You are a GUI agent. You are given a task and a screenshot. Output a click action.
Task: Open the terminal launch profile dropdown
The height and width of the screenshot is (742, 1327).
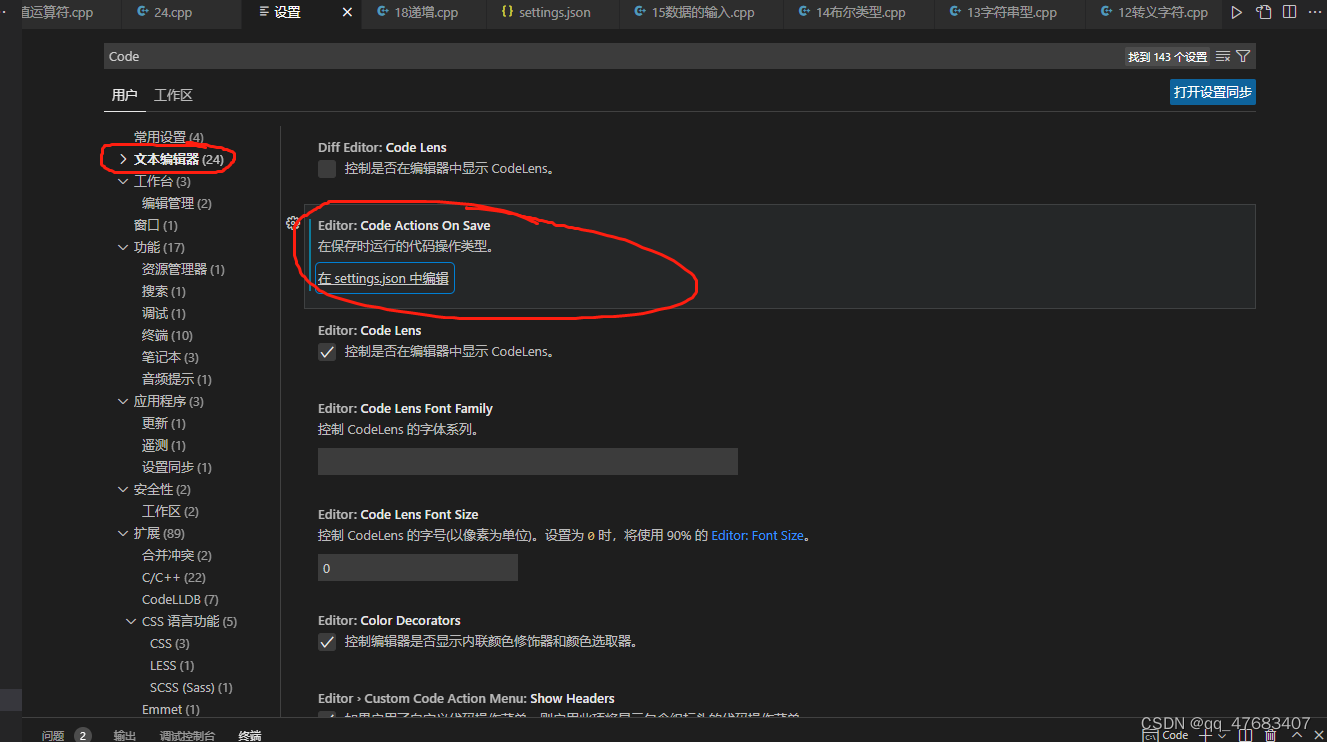[x=1222, y=735]
